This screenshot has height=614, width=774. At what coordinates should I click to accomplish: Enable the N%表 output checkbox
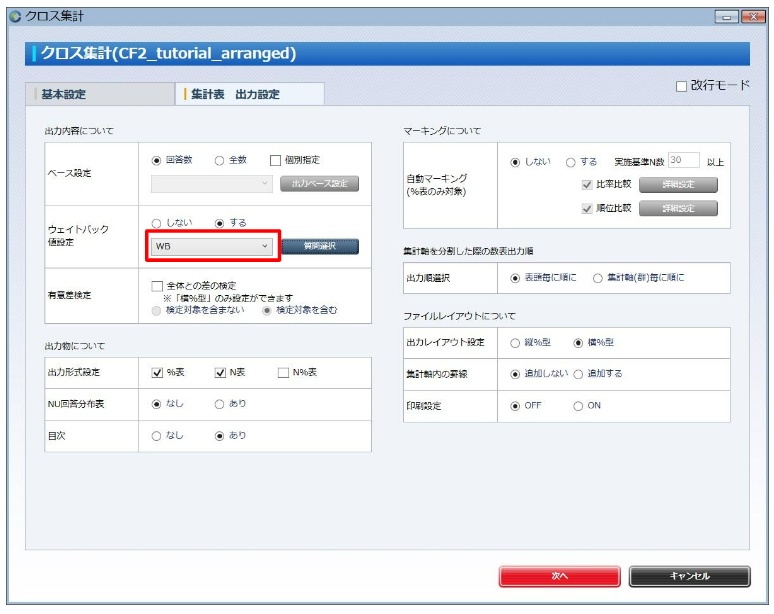tap(283, 373)
